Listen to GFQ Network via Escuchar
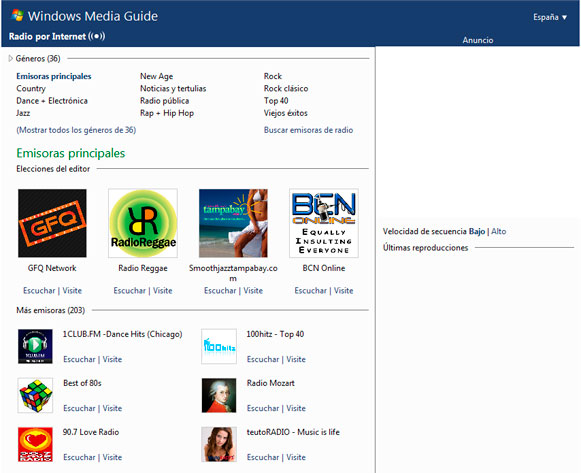 point(39,291)
